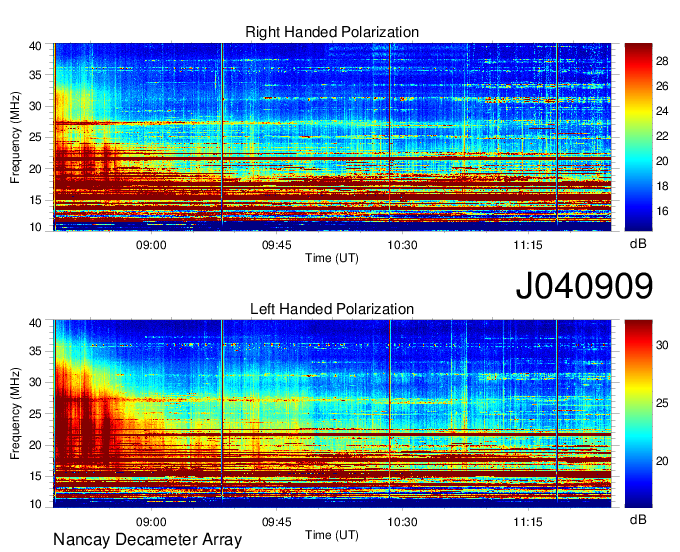
Task: Click the 40 MHz tick on the bottom plot
Action: click(x=36, y=323)
